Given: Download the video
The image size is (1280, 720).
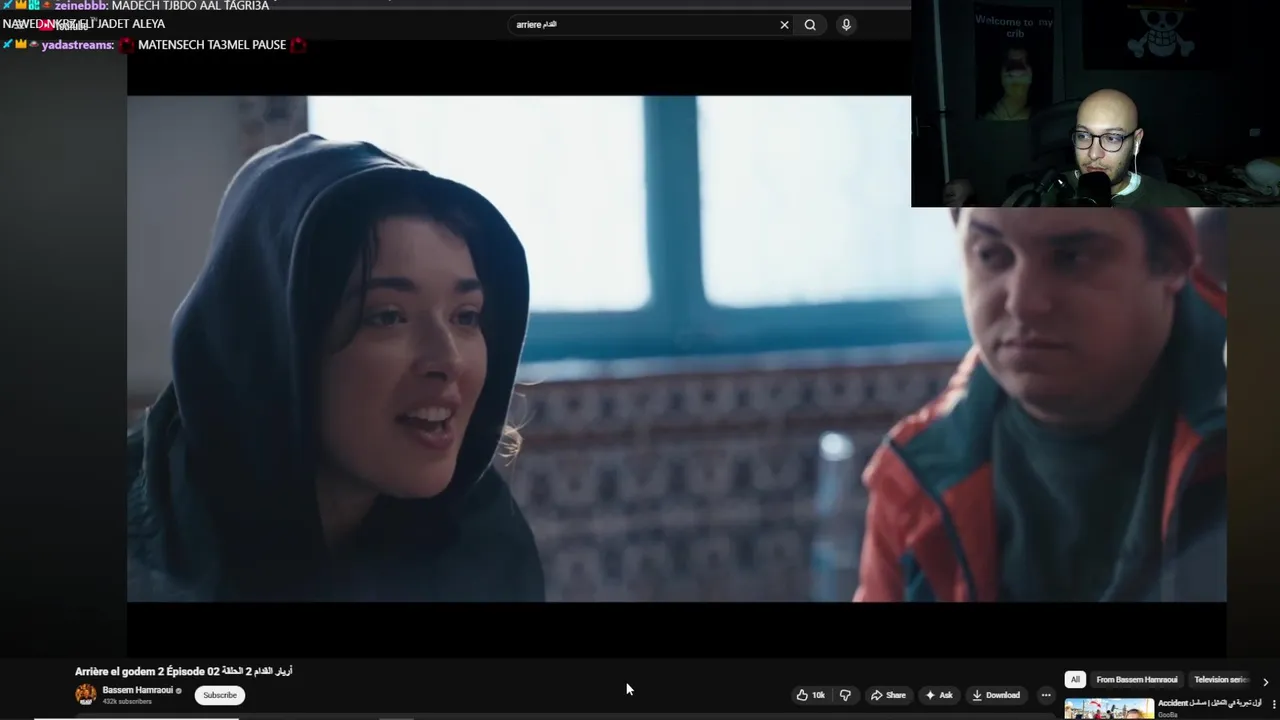Looking at the screenshot, I should (996, 695).
